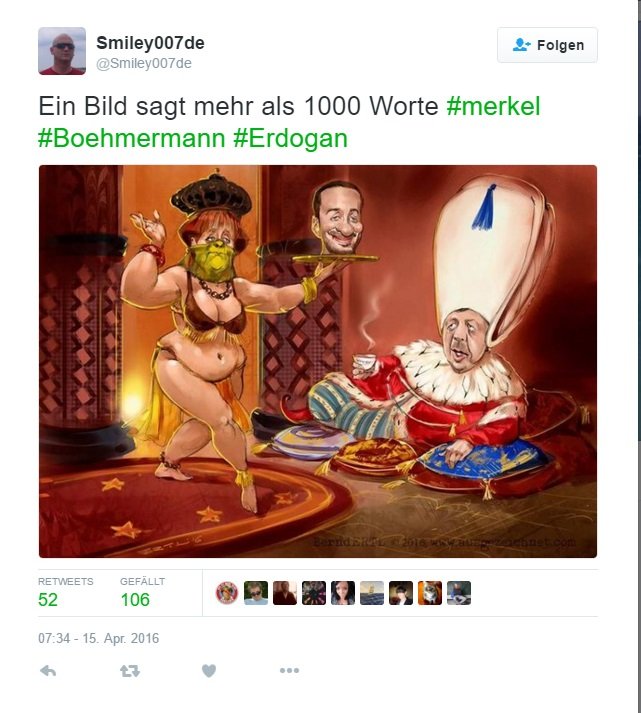Open the Smiley007de profile picture
The width and height of the screenshot is (641, 713).
pyautogui.click(x=62, y=50)
